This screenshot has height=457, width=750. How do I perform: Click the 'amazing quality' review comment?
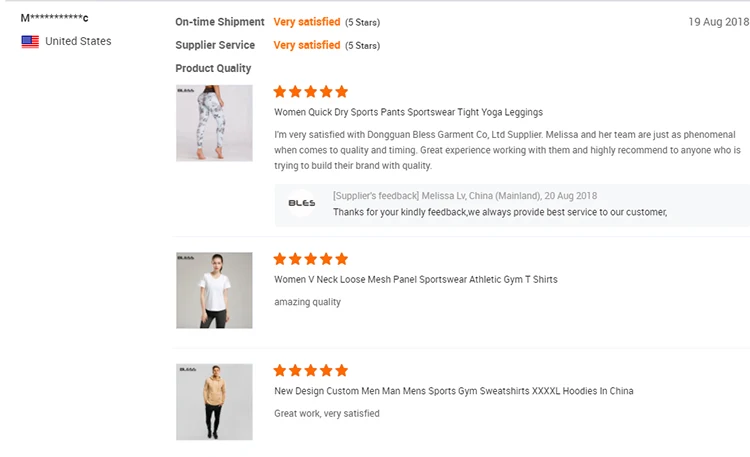[x=307, y=302]
